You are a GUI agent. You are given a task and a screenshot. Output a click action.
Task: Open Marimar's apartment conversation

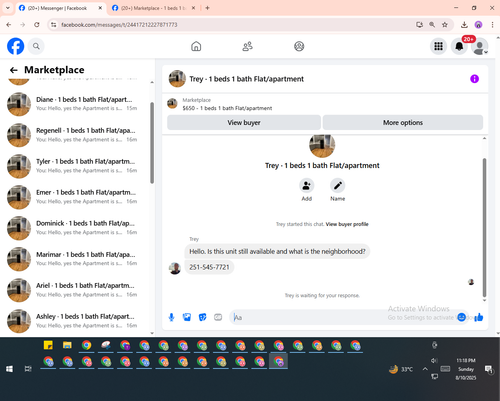point(76,259)
